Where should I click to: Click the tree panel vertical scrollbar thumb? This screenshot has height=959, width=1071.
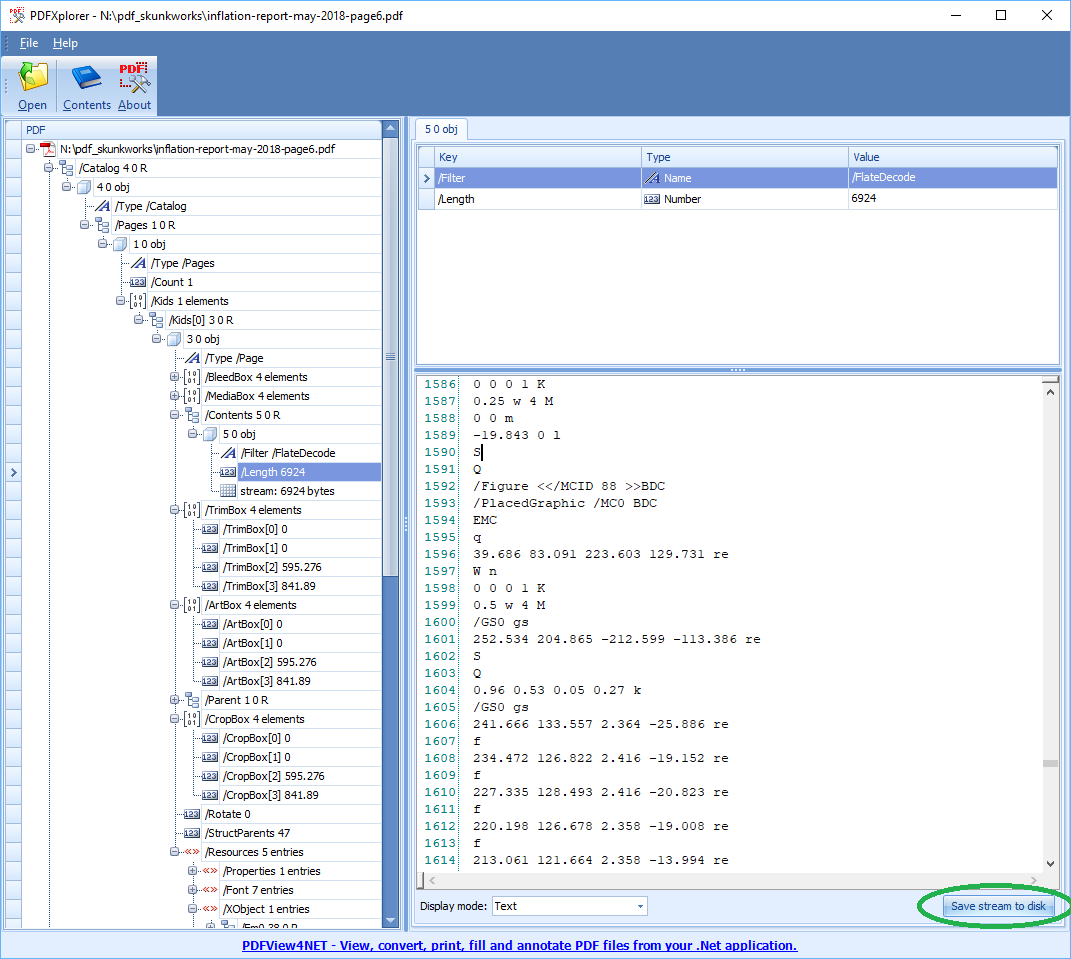tap(391, 357)
